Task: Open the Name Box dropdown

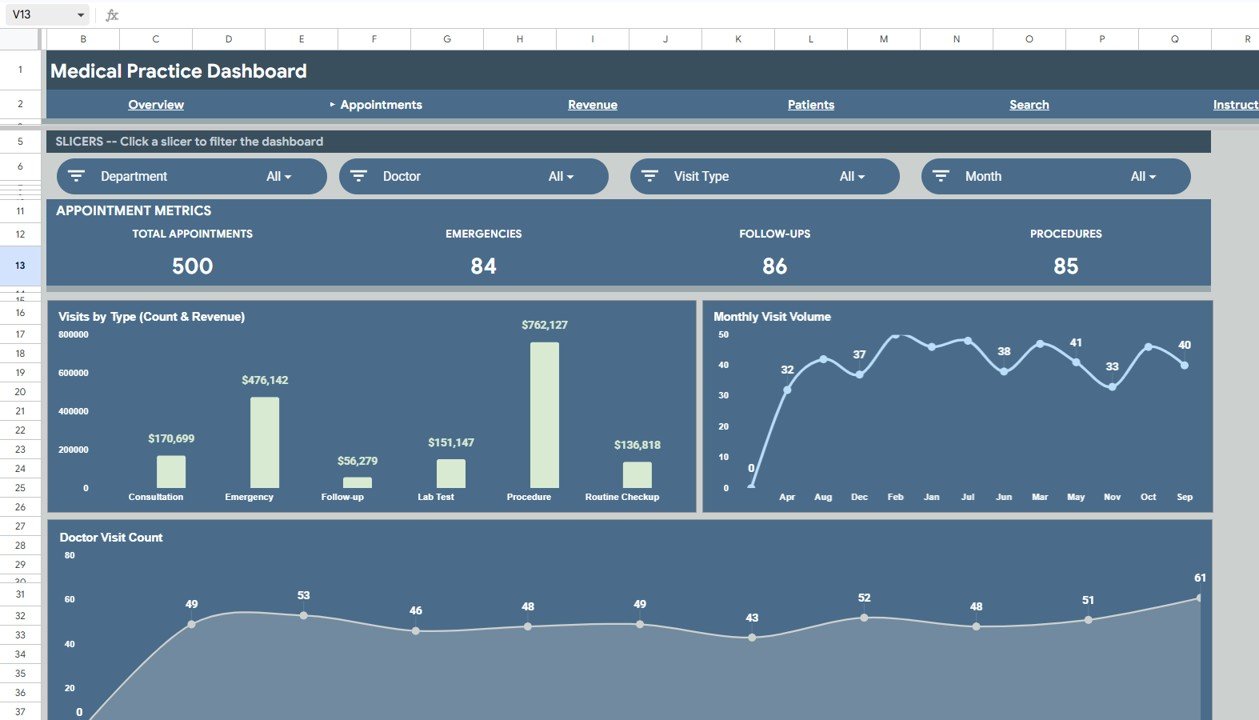Action: click(80, 14)
